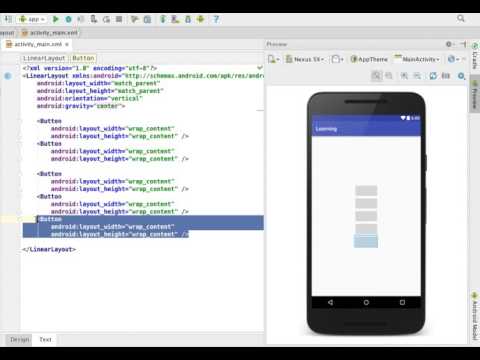Open the MainActivity association dropdown
Image resolution: width=480 pixels, height=360 pixels.
click(417, 59)
